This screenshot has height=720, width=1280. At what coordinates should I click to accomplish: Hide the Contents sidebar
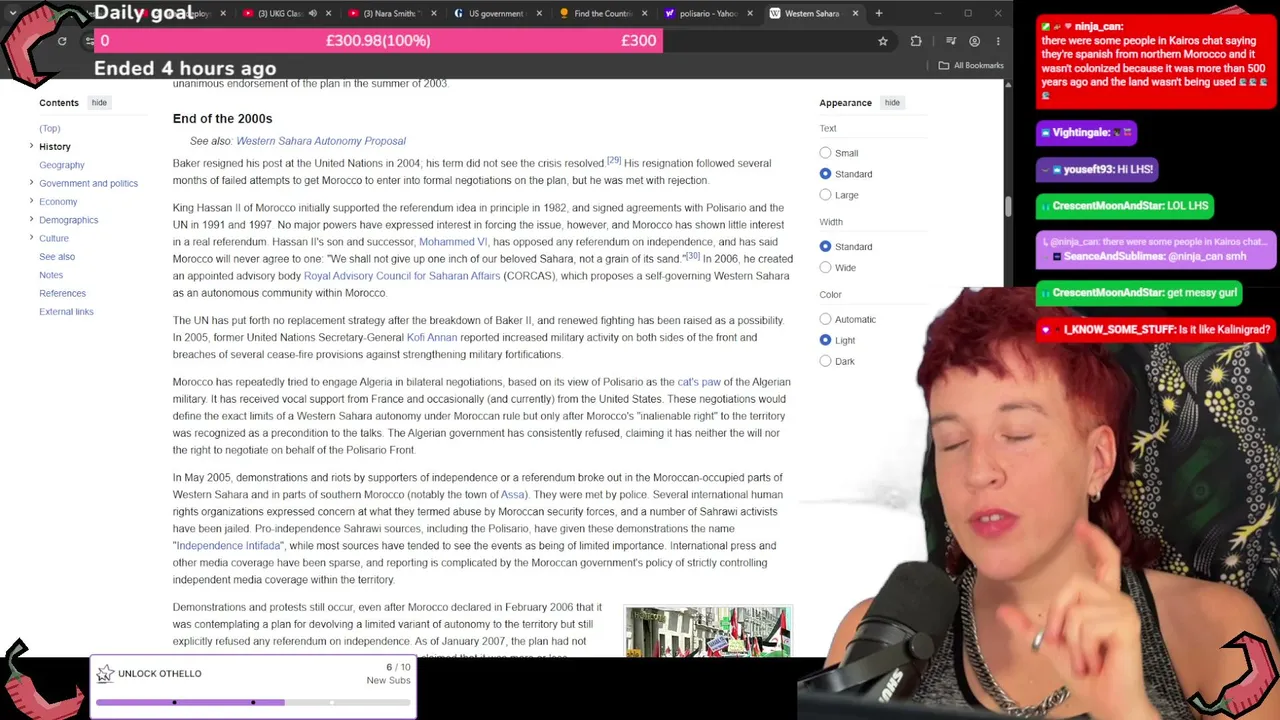(99, 103)
